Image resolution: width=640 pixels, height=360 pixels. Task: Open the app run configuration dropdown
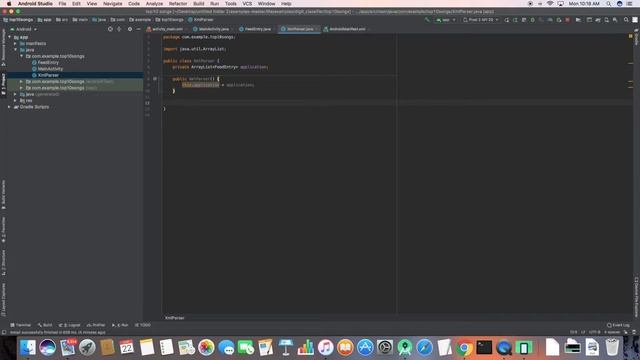click(445, 20)
